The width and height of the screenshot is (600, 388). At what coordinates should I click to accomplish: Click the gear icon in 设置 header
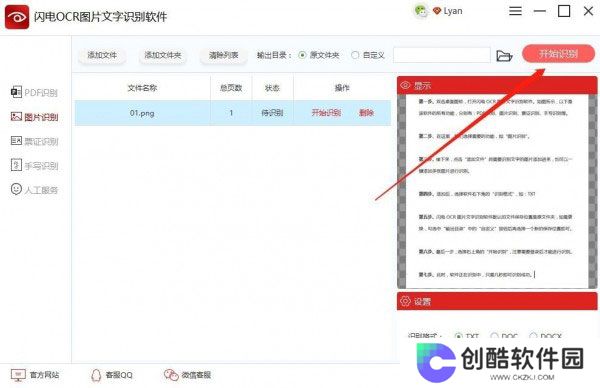pyautogui.click(x=405, y=301)
